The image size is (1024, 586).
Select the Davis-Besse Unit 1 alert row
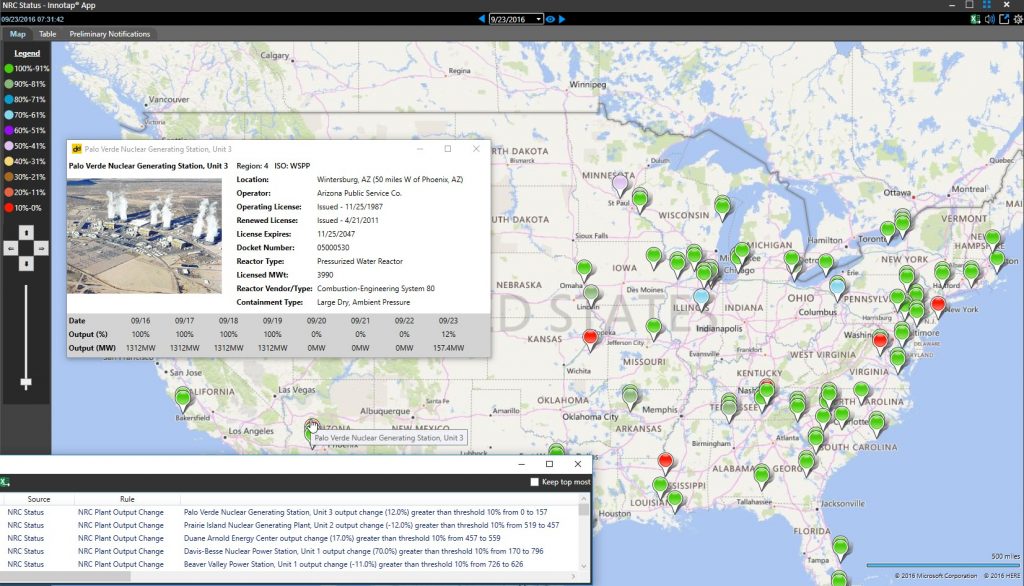tap(291, 551)
